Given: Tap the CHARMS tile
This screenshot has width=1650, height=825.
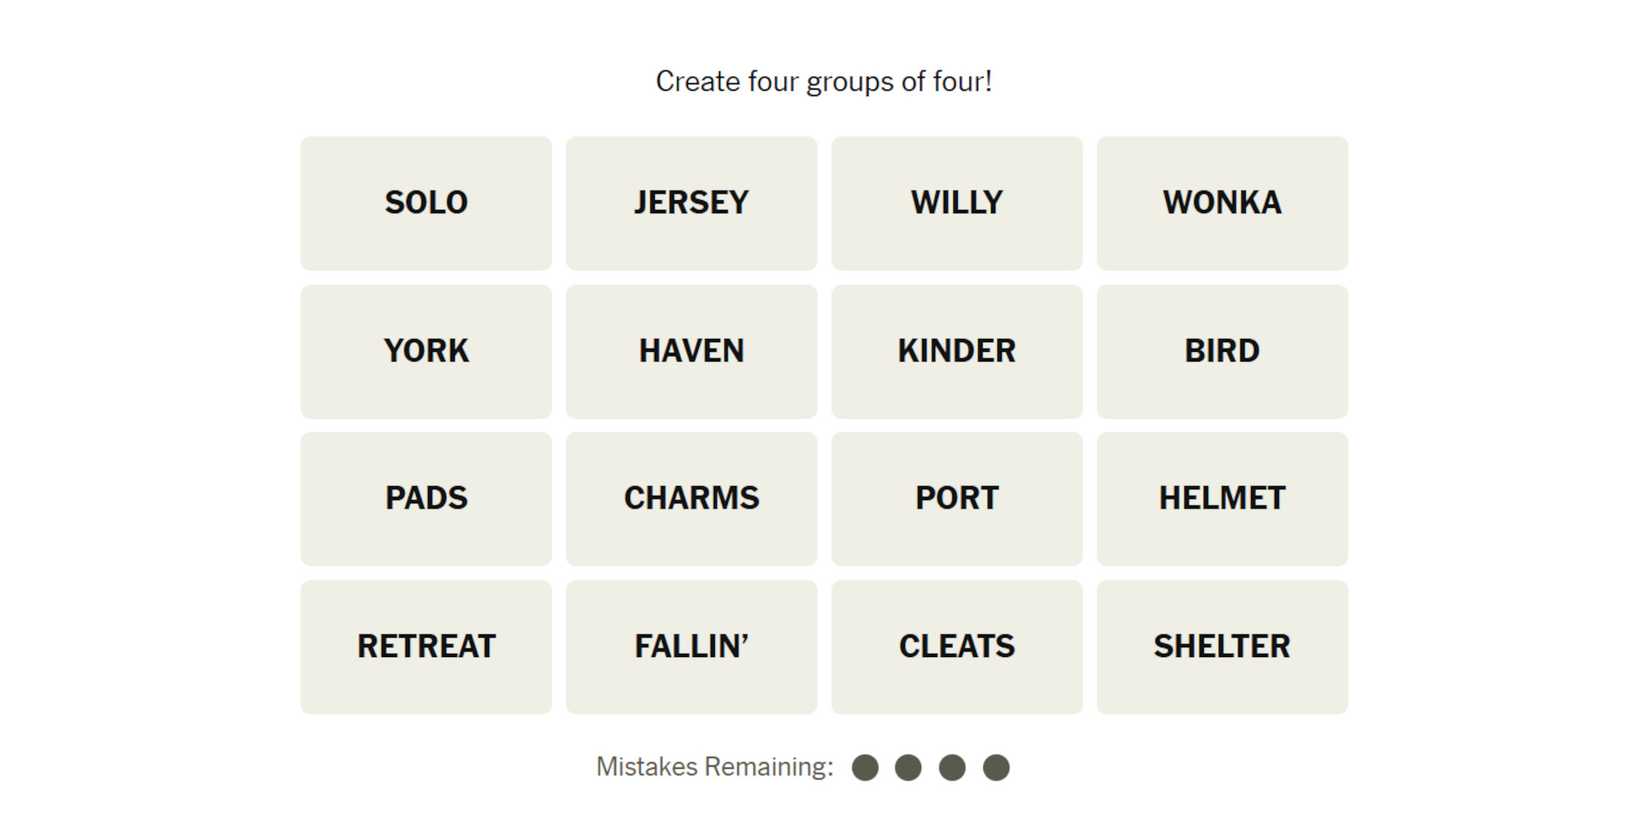Looking at the screenshot, I should click(691, 498).
